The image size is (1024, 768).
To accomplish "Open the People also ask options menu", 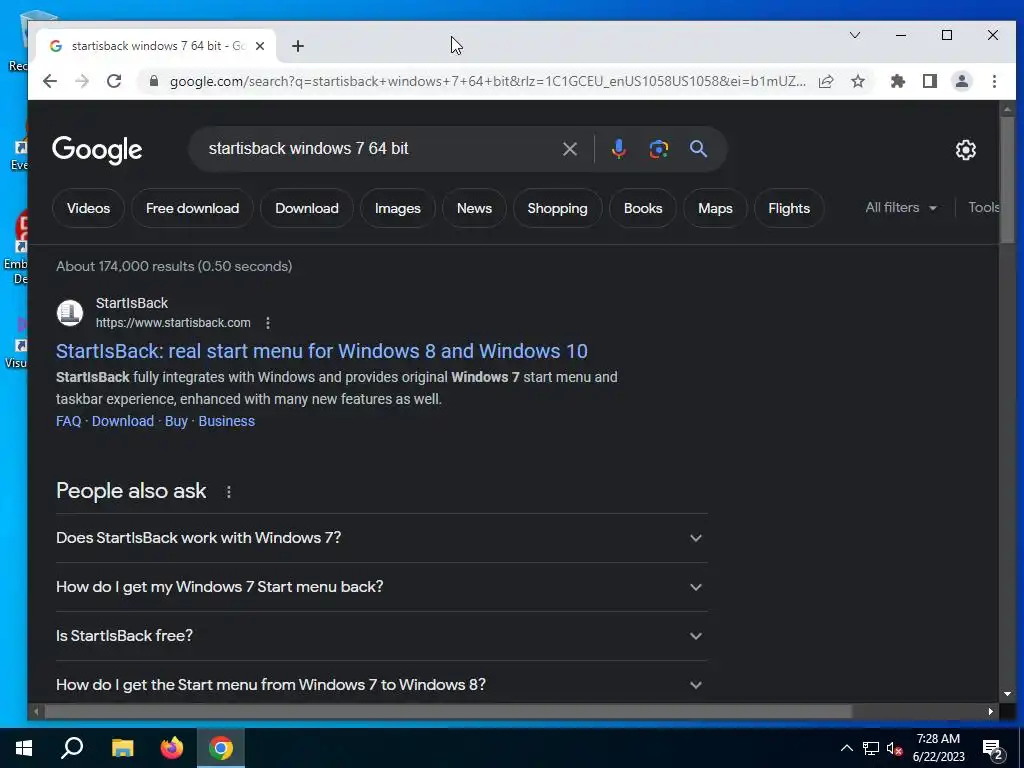I will click(x=229, y=492).
